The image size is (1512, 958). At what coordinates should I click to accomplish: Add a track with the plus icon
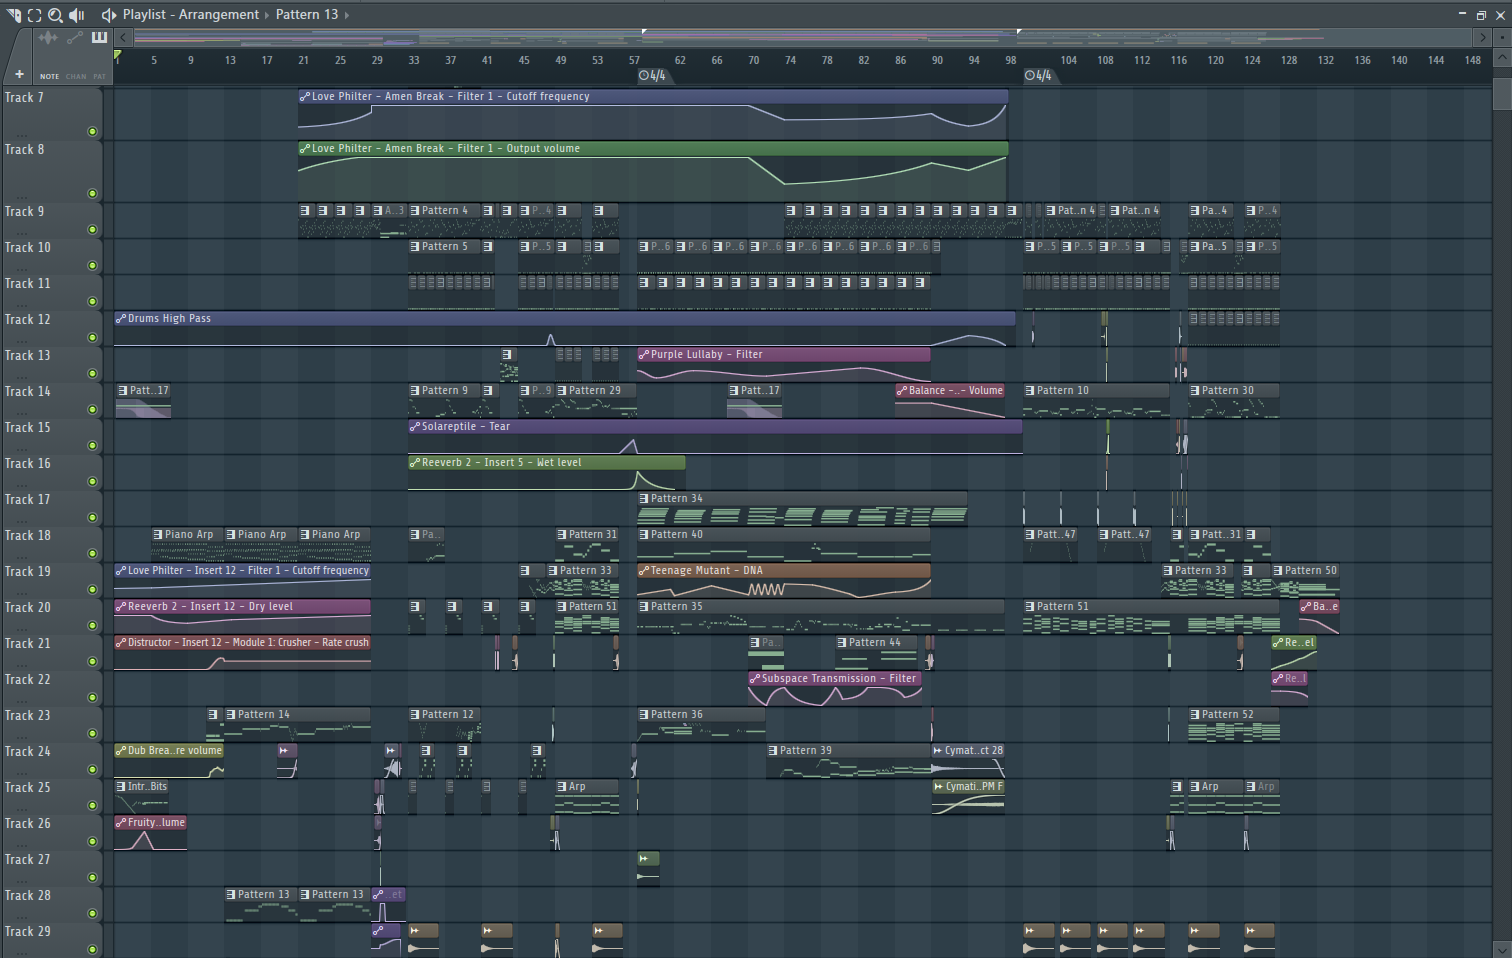pos(19,75)
